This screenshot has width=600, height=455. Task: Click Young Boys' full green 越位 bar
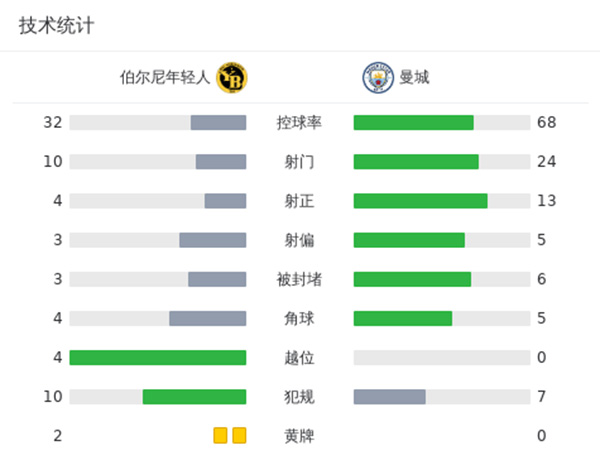[158, 358]
